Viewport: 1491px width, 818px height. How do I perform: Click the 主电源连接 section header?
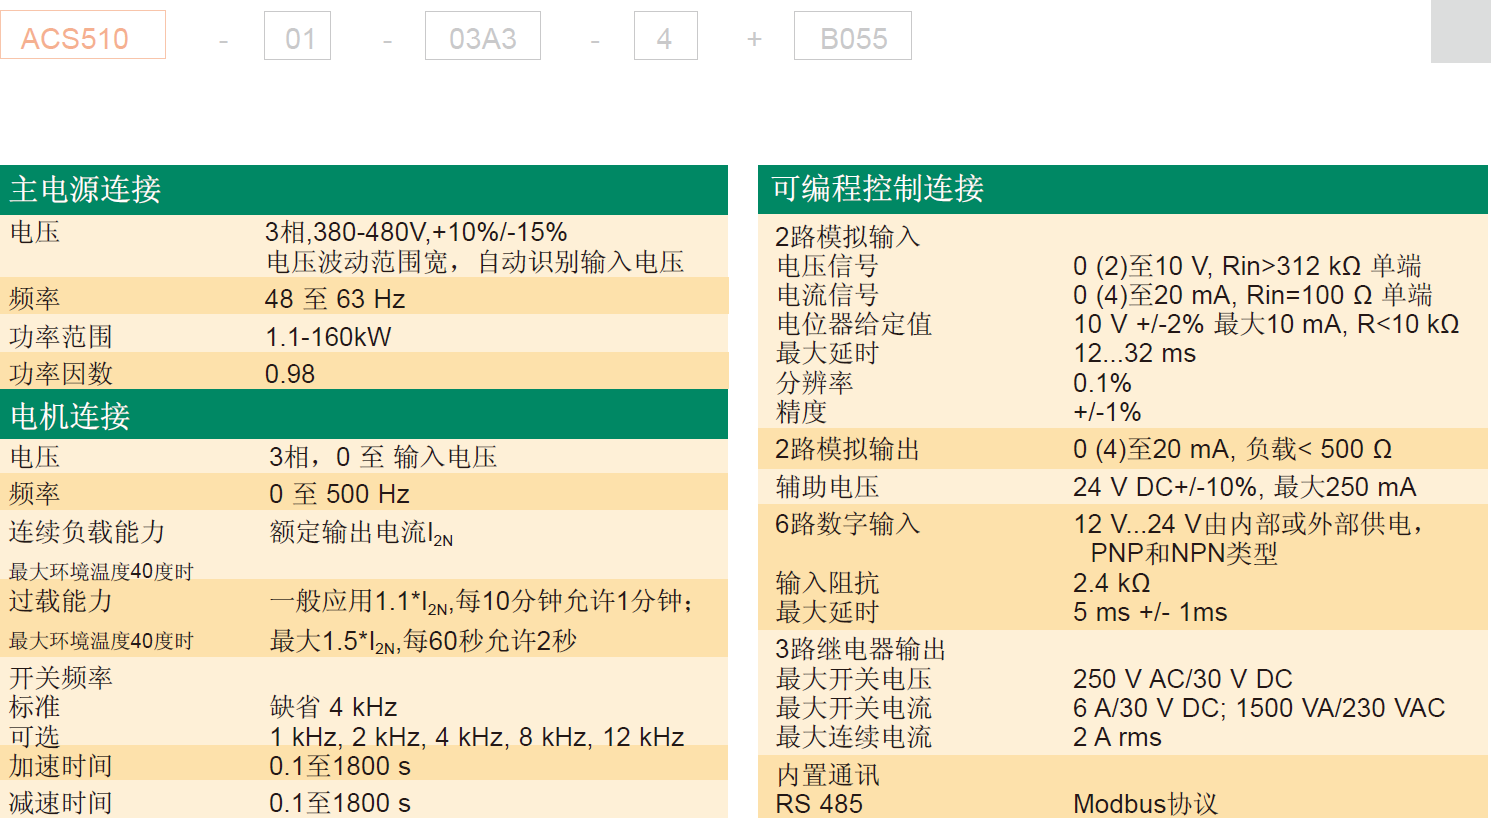[x=364, y=190]
